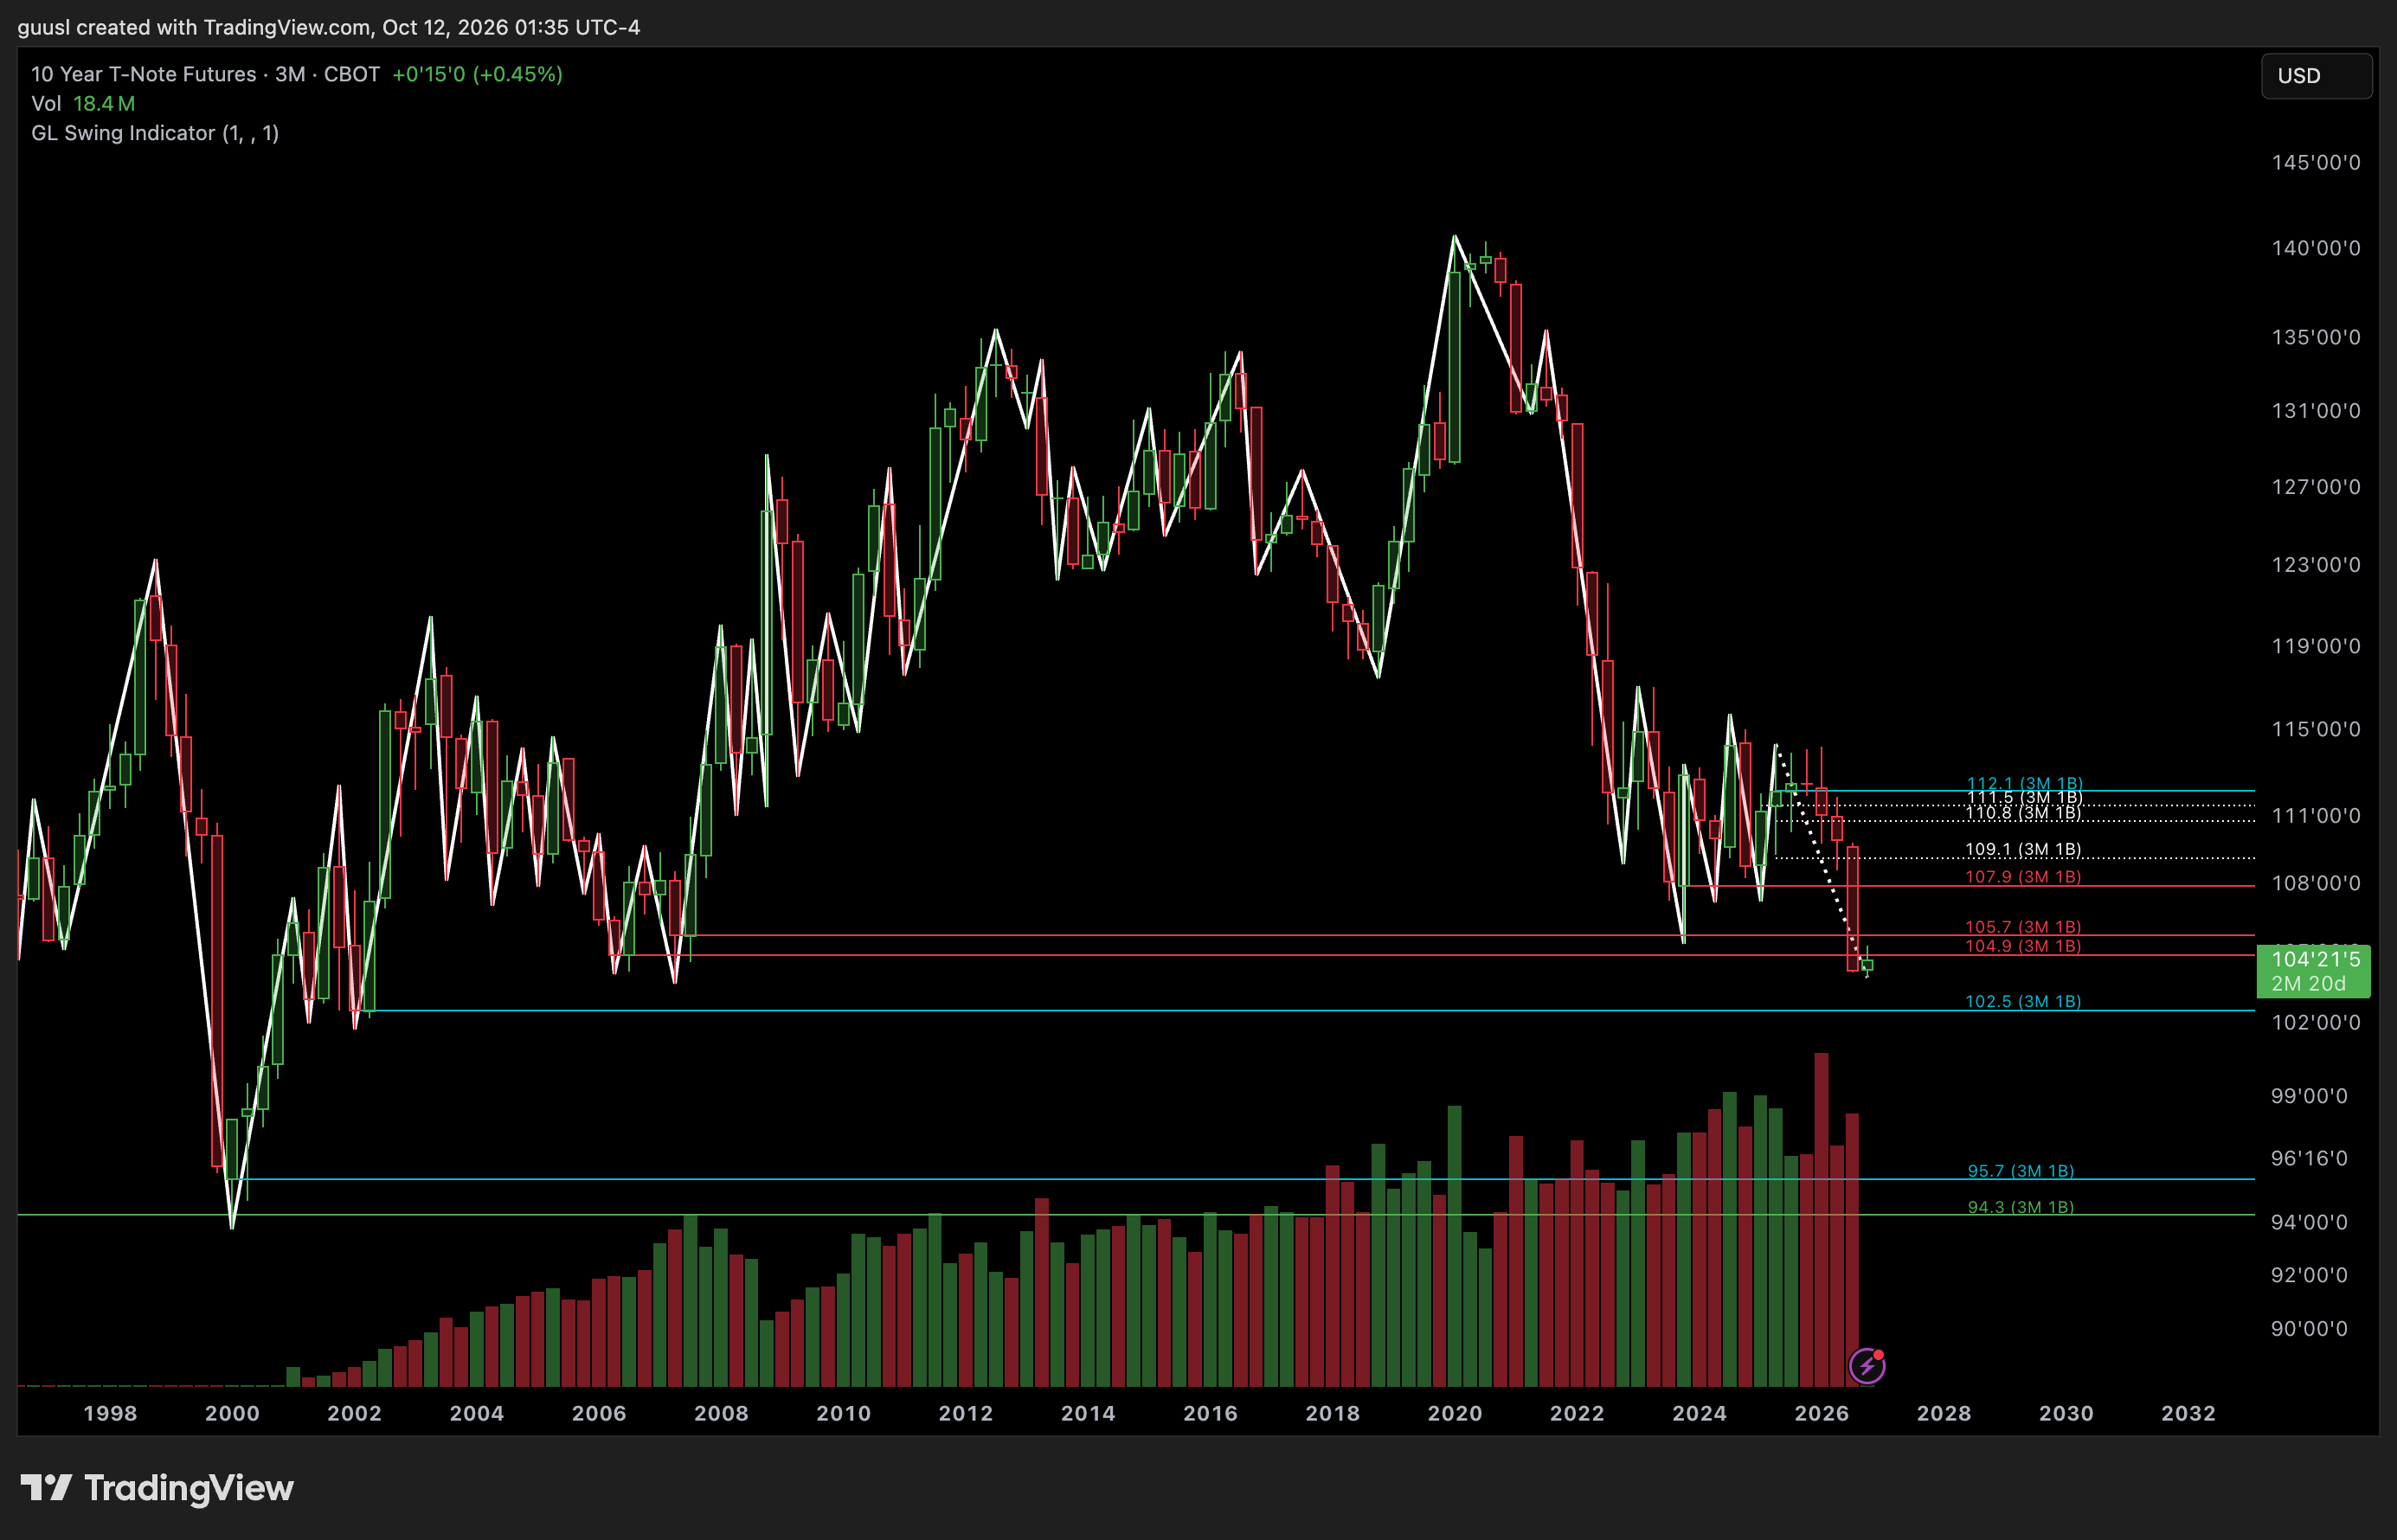Click the 131'00'0 price axis label
Image resolution: width=2397 pixels, height=1540 pixels.
coord(2315,411)
